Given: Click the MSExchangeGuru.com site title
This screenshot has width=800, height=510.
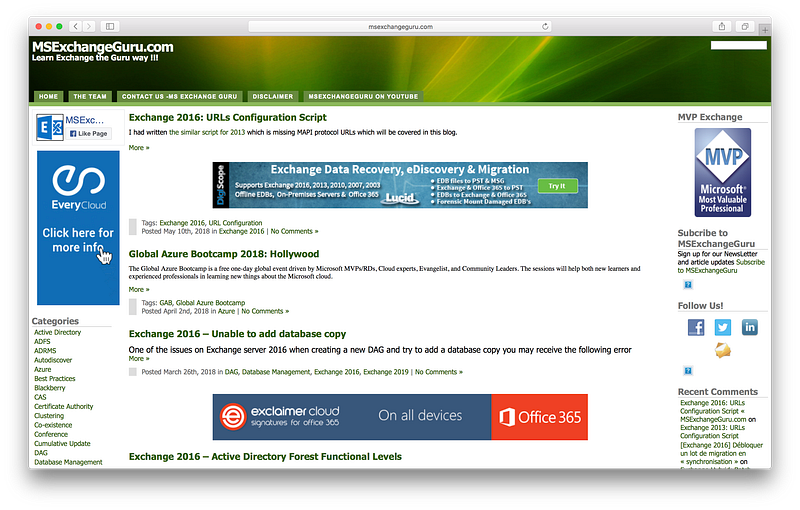Looking at the screenshot, I should (x=103, y=47).
